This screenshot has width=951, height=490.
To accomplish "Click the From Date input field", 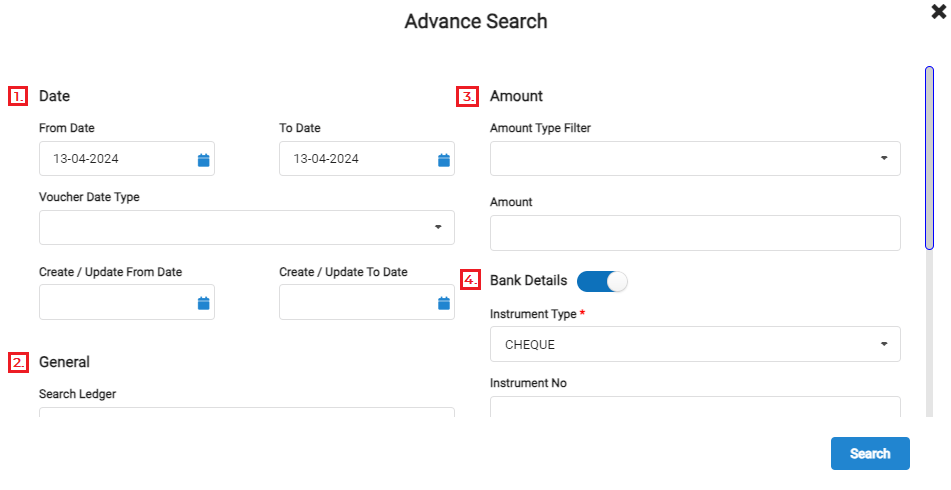I will tap(127, 159).
